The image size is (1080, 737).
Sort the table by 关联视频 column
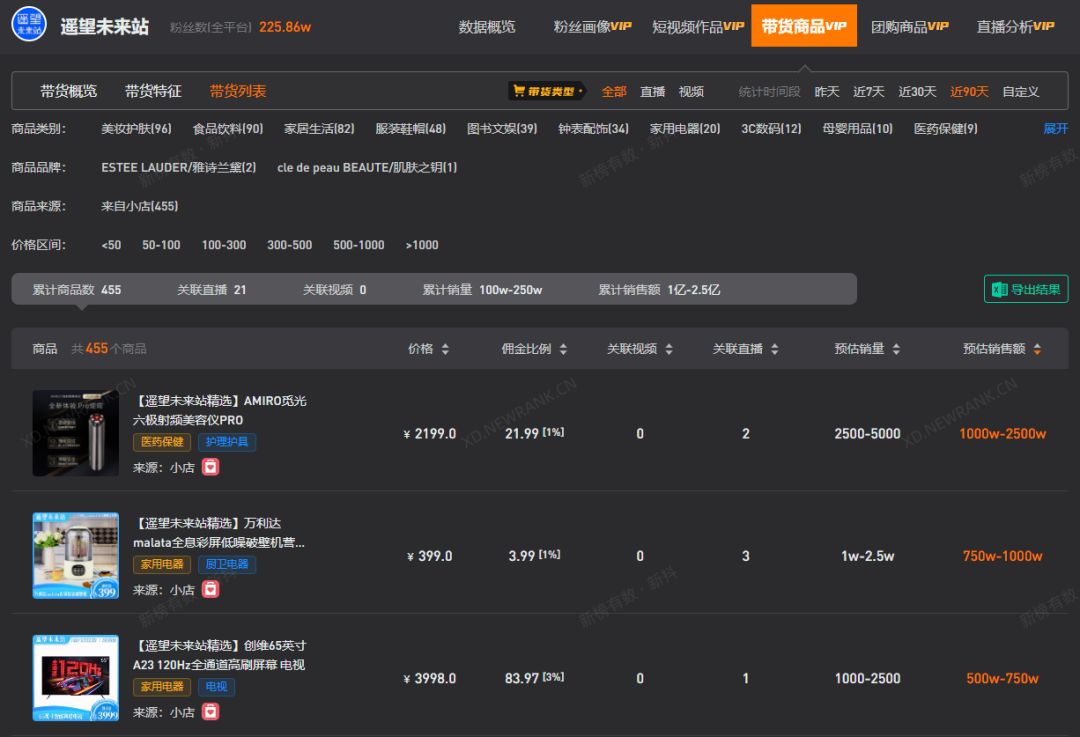669,349
